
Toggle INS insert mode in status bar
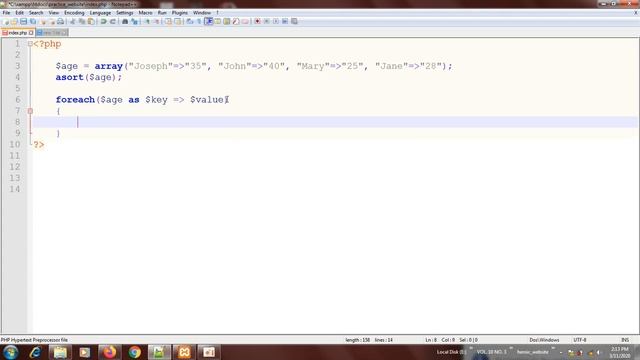click(625, 340)
